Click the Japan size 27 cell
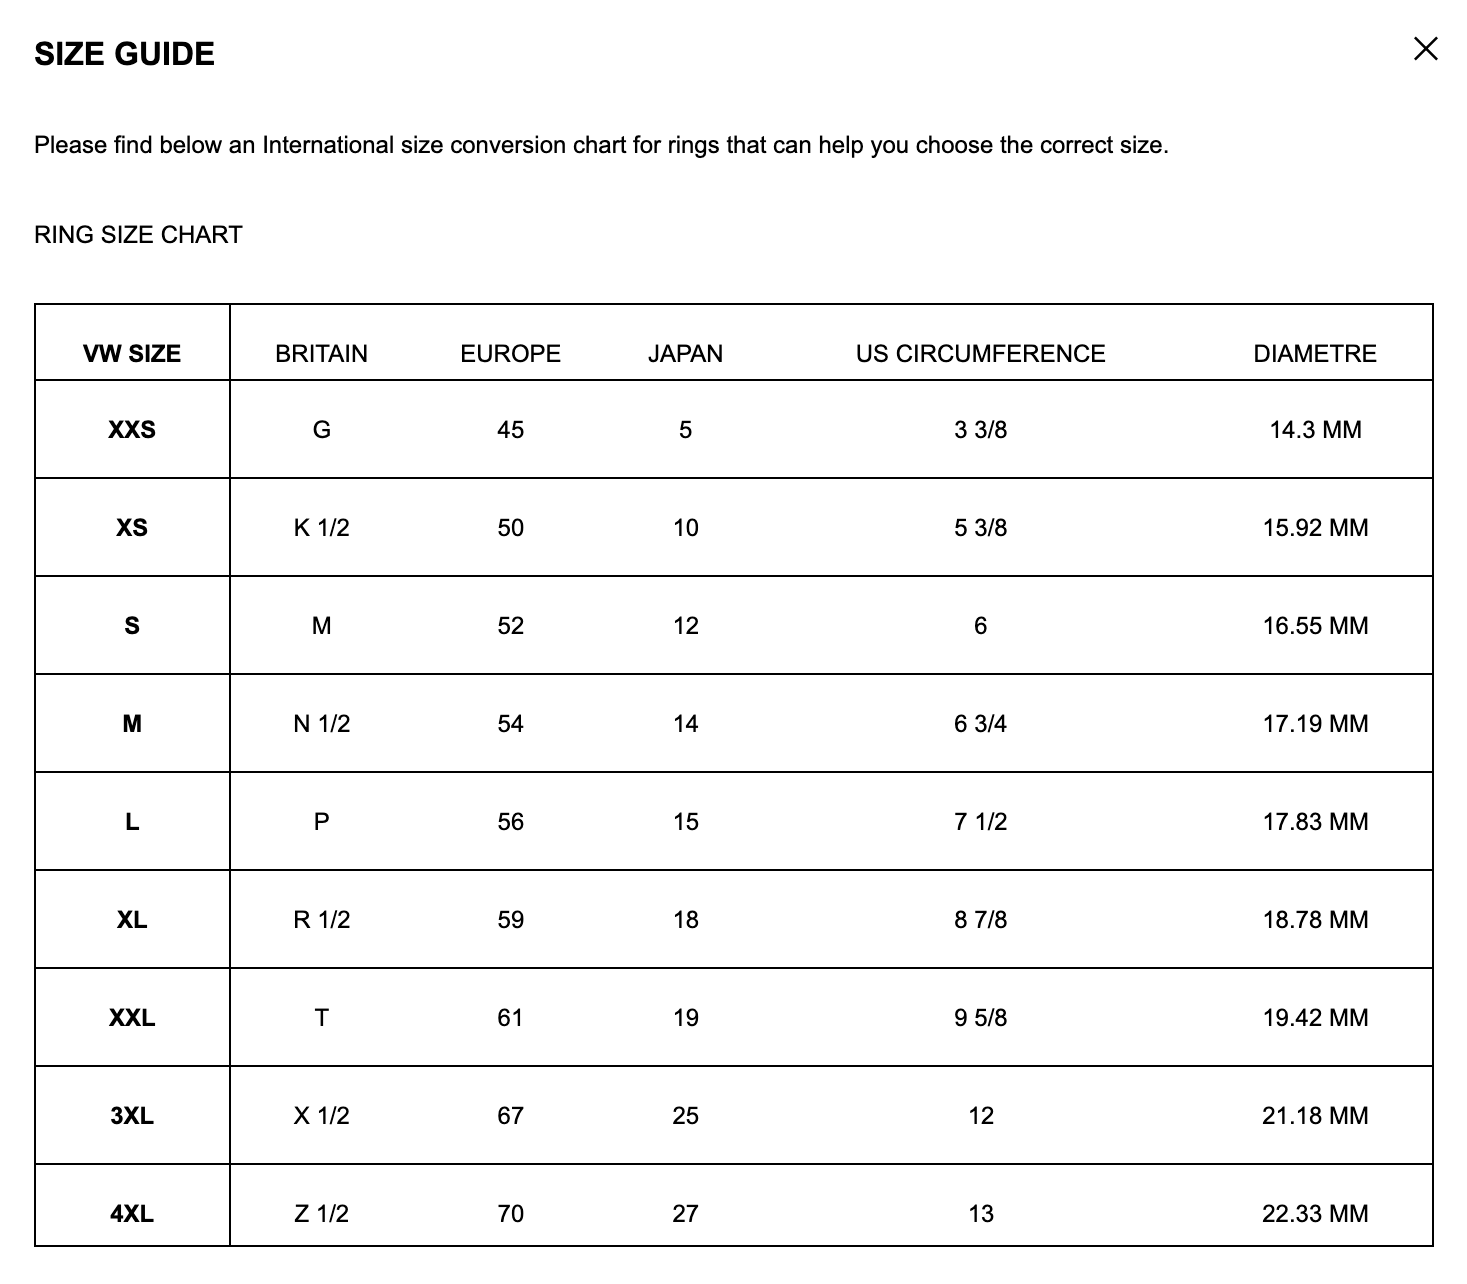This screenshot has width=1467, height=1284. tap(685, 1214)
